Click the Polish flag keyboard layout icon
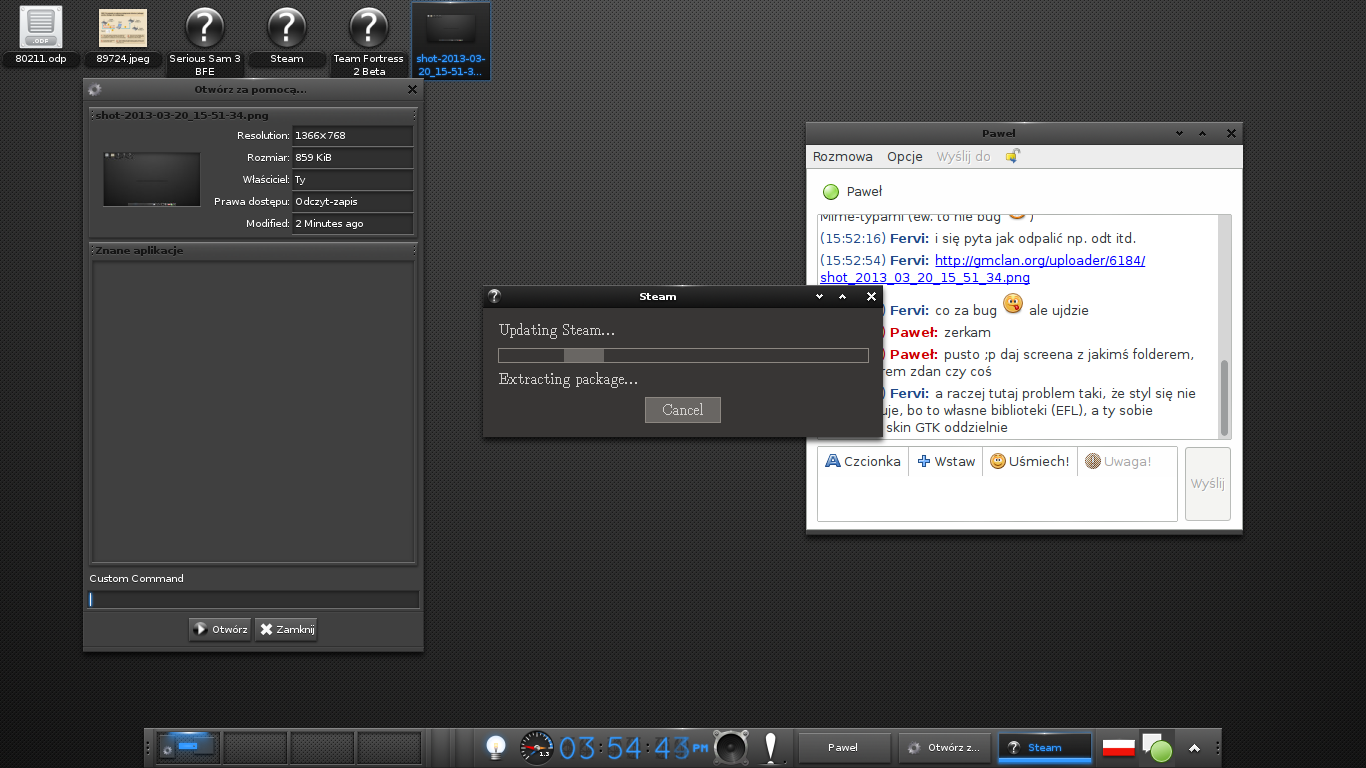Image resolution: width=1366 pixels, height=768 pixels. point(1118,747)
